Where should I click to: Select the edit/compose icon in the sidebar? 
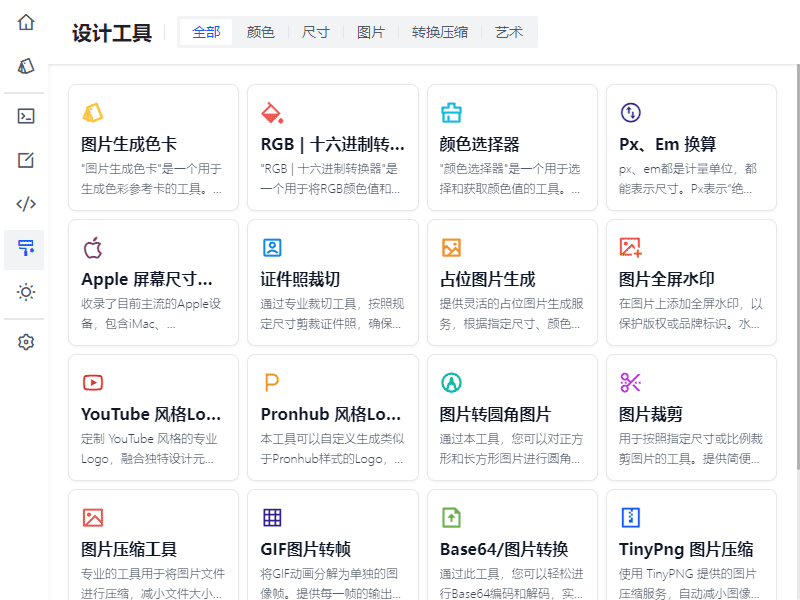tap(24, 159)
